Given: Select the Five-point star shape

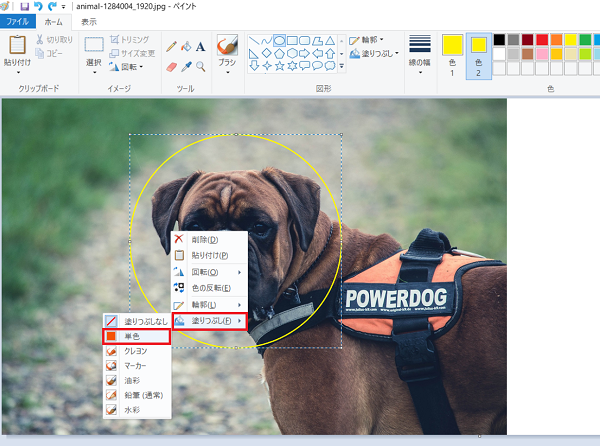Looking at the screenshot, I should coord(279,66).
